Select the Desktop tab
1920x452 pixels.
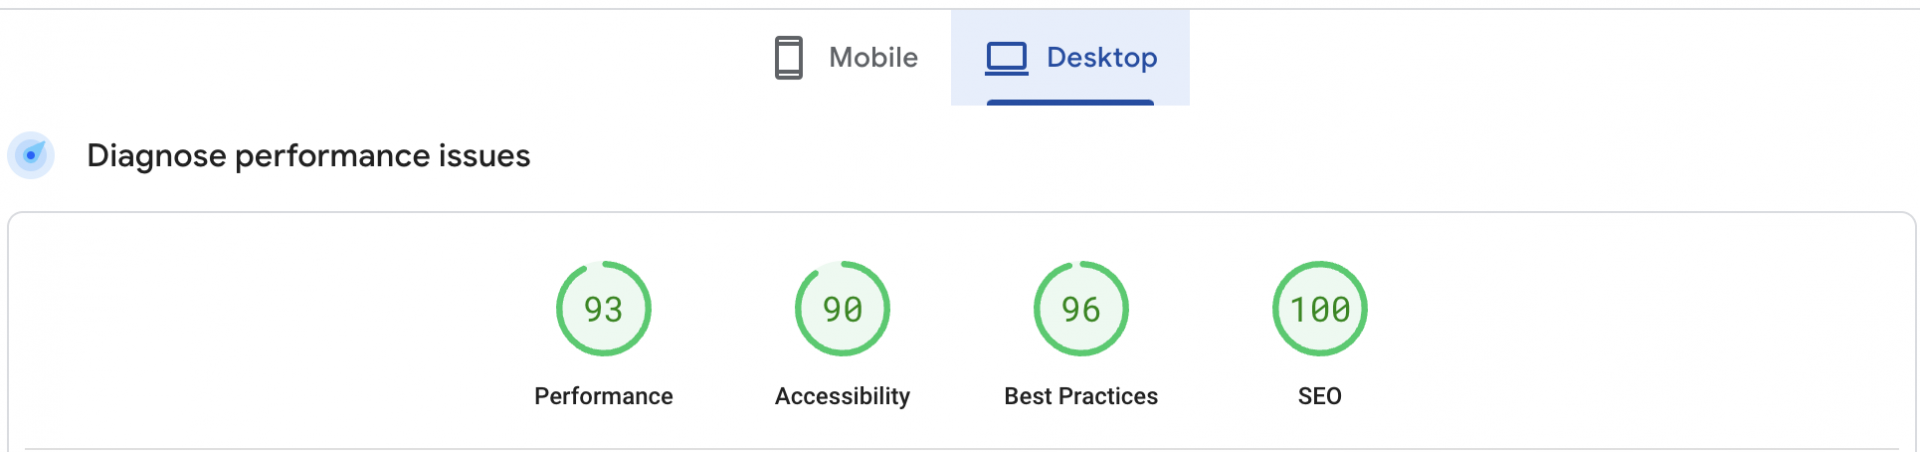(x=1070, y=58)
